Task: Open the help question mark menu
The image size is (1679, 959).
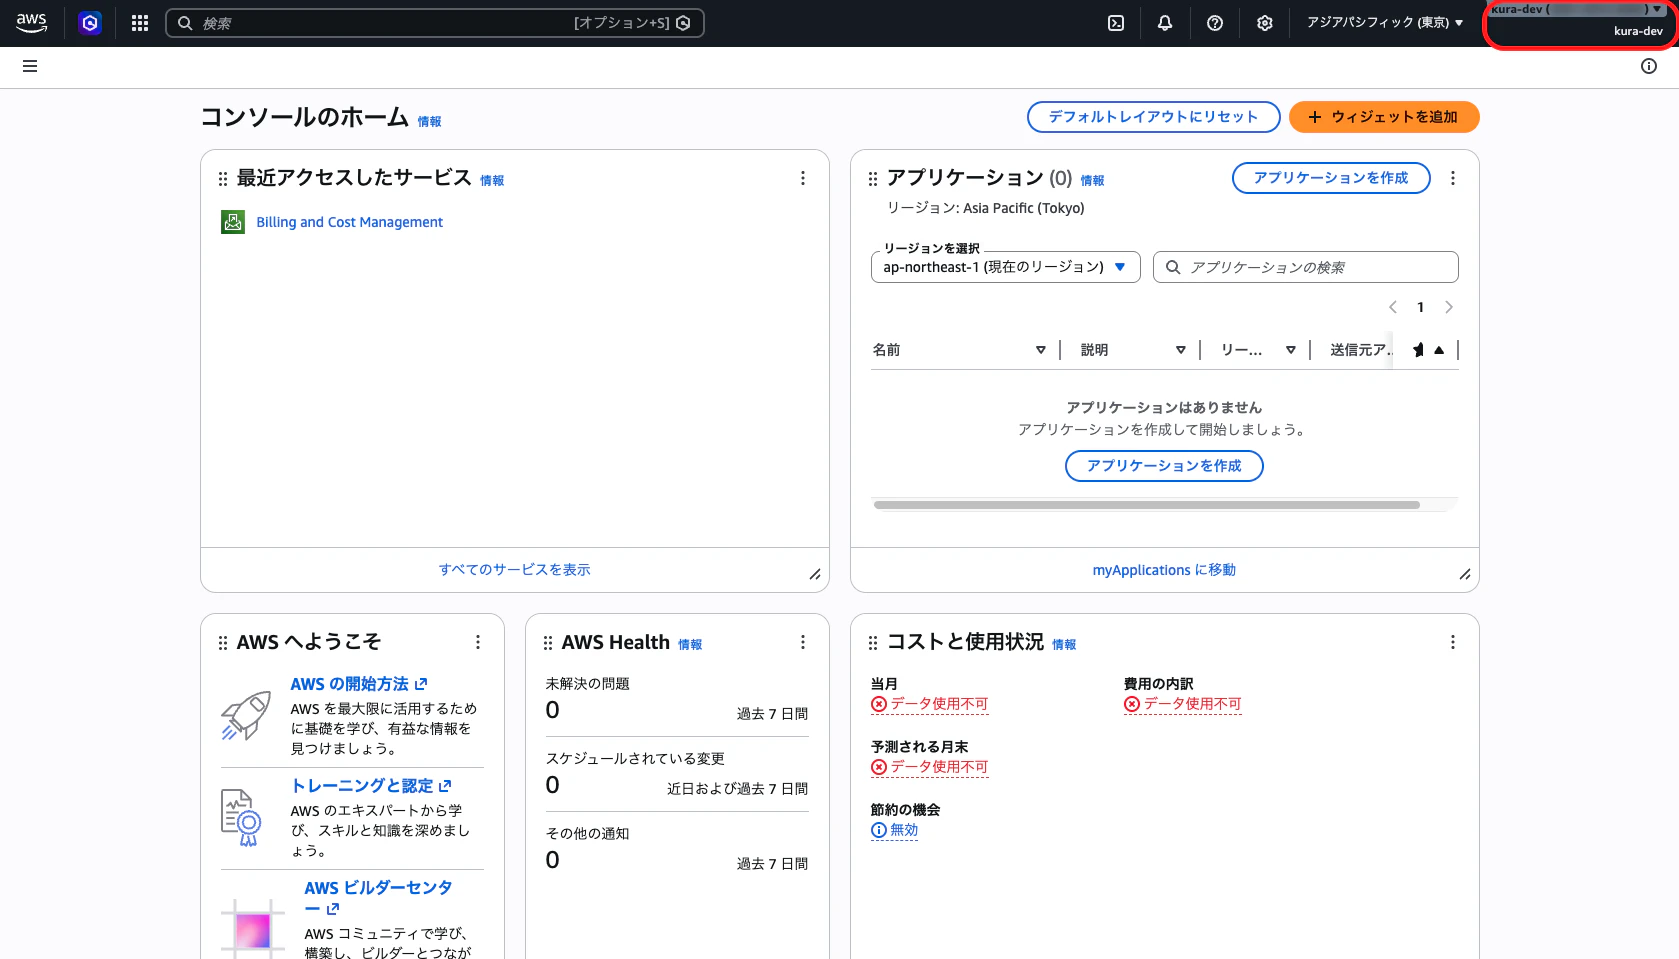Action: pos(1215,23)
